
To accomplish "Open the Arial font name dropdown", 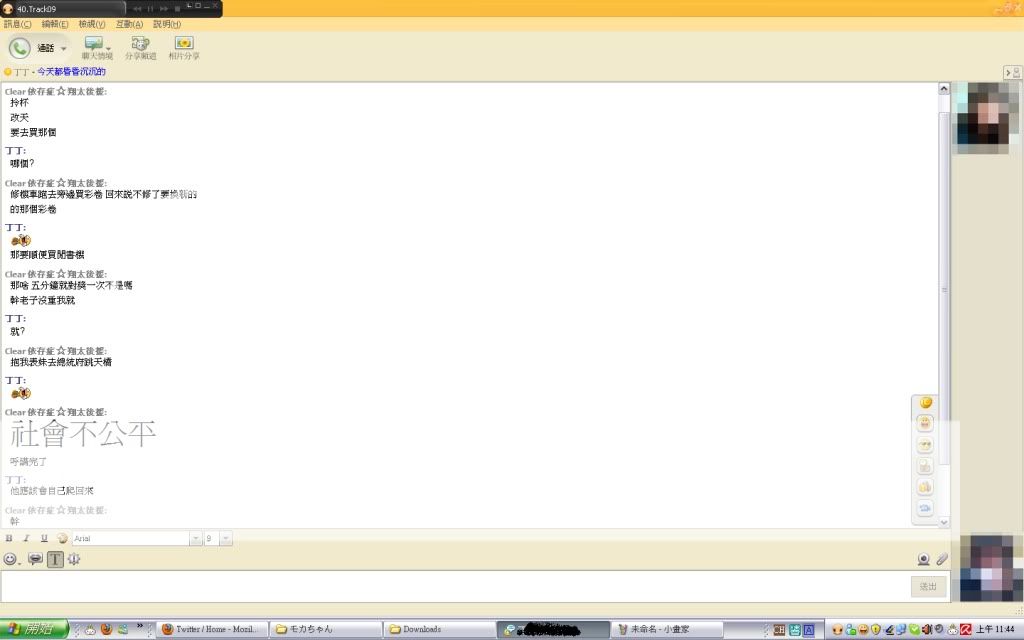I will [196, 538].
